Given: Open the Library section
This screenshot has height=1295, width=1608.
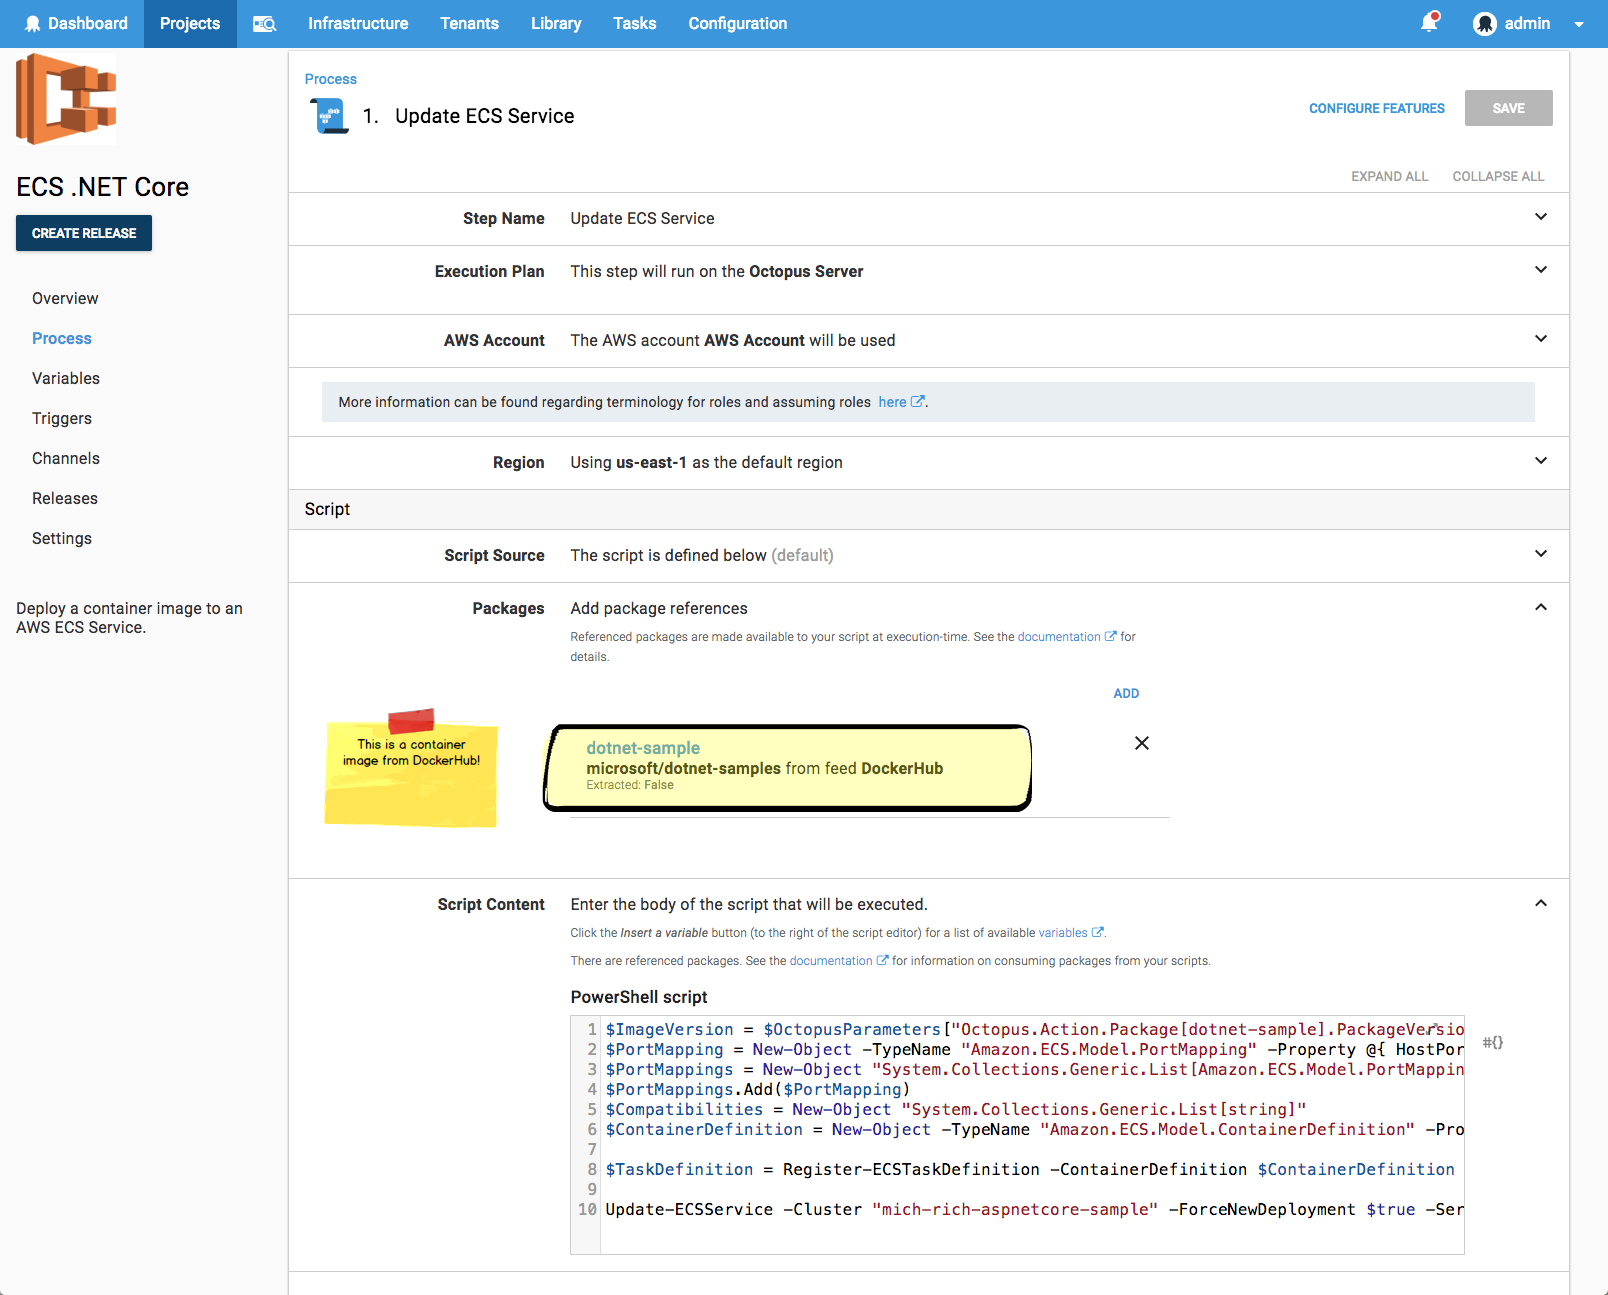Looking at the screenshot, I should click(556, 23).
